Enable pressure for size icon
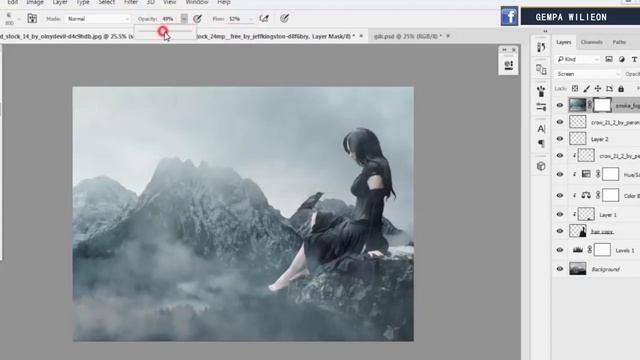This screenshot has height=360, width=640. [x=284, y=18]
